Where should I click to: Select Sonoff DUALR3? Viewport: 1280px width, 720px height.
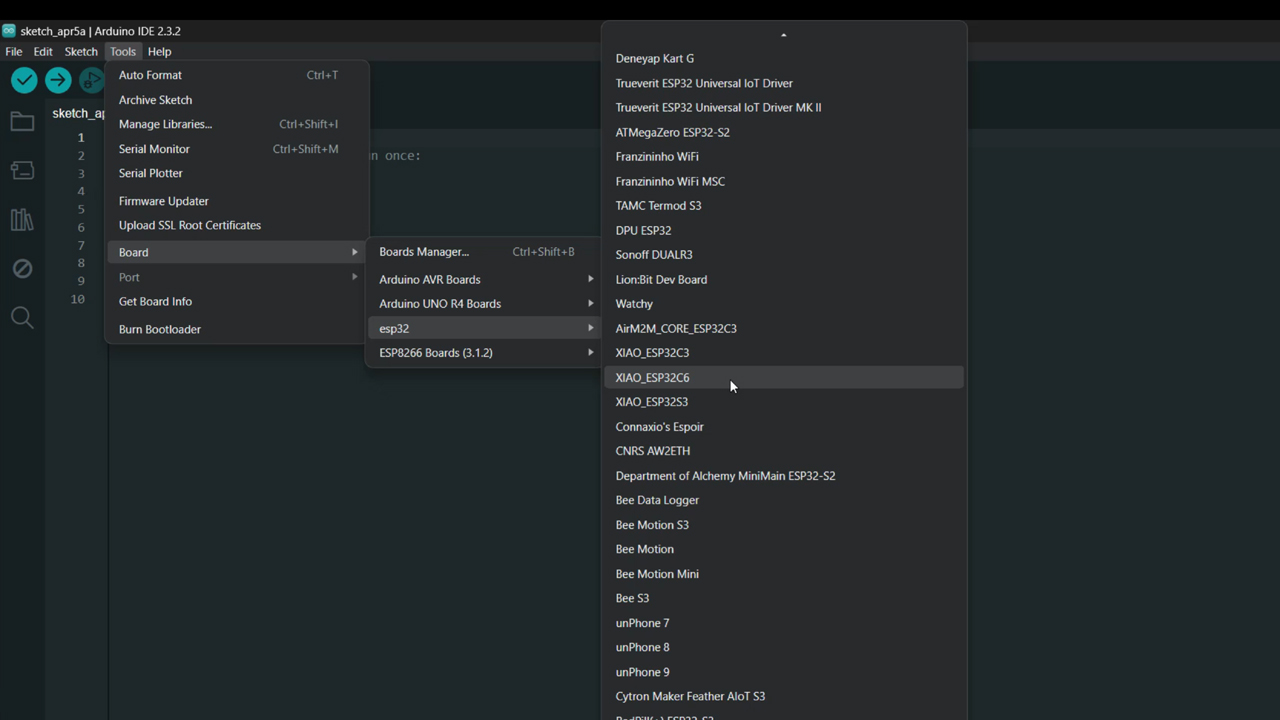click(784, 255)
